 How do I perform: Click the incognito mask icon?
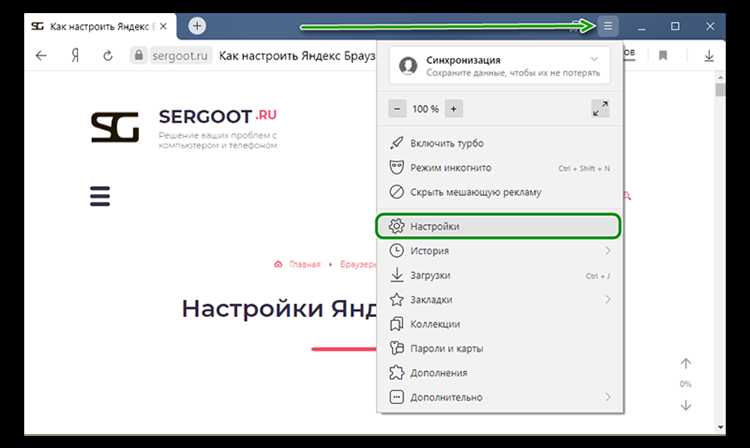pos(397,168)
